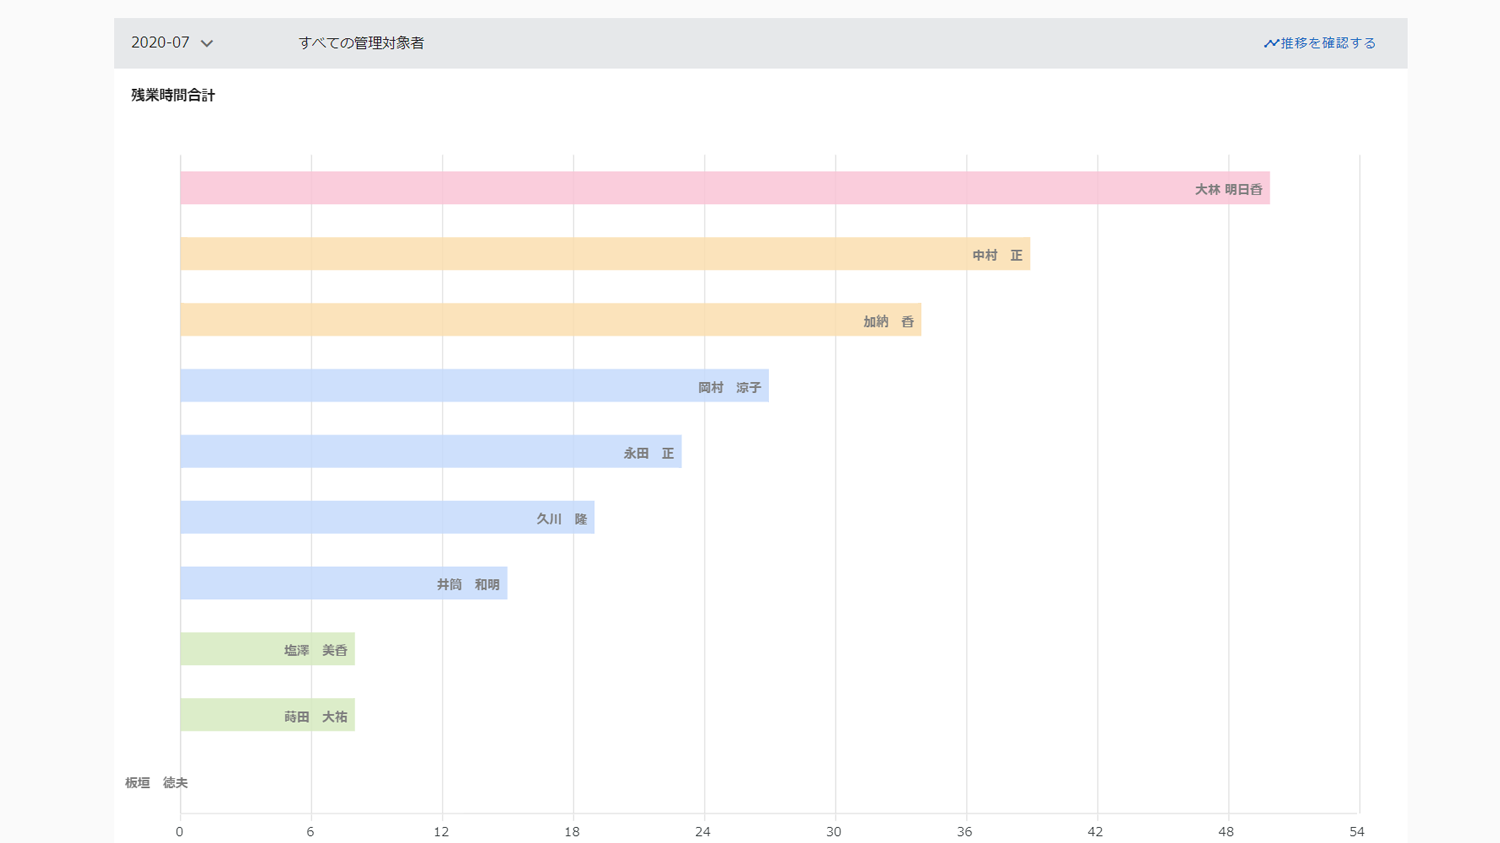Viewport: 1500px width, 843px height.
Task: Click the orange bar labeled 中村 正
Action: tap(604, 254)
